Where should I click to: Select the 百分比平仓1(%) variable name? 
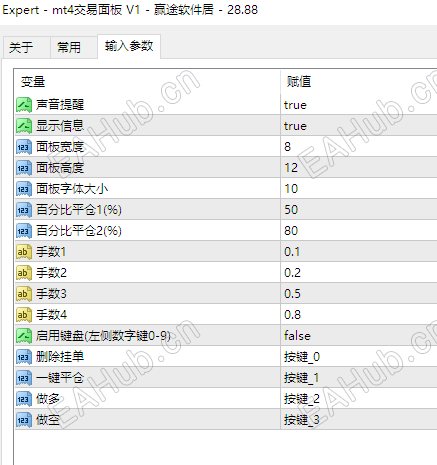point(79,210)
